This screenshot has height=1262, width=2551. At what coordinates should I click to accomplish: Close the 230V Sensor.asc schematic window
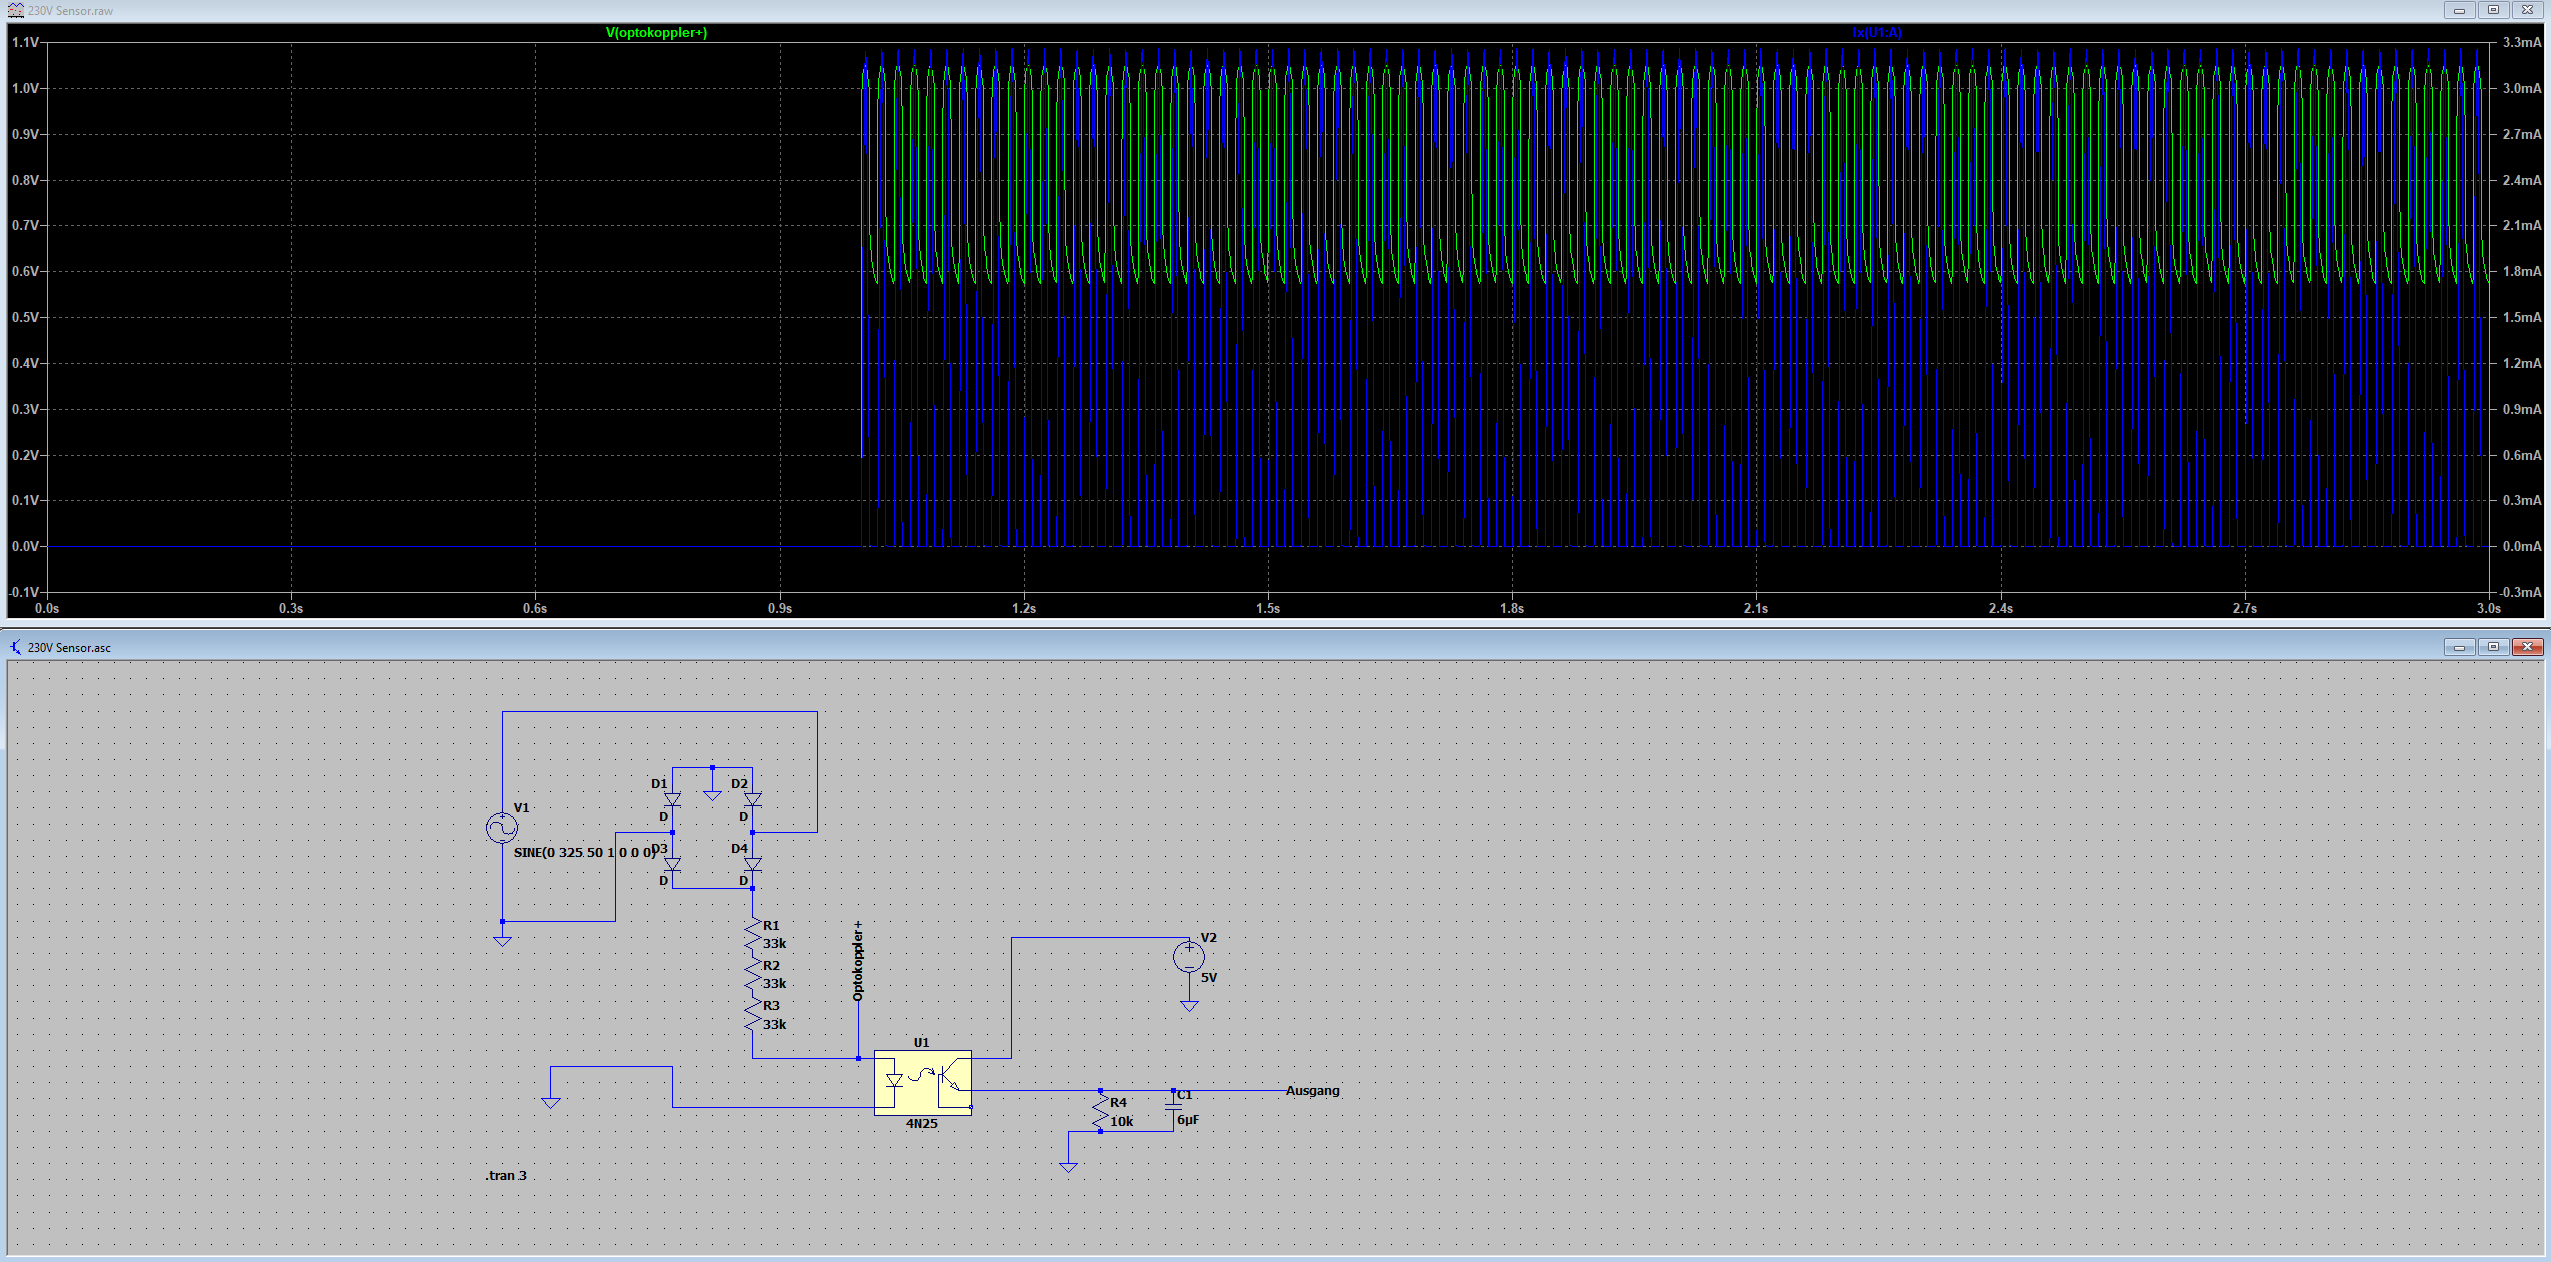[2527, 647]
